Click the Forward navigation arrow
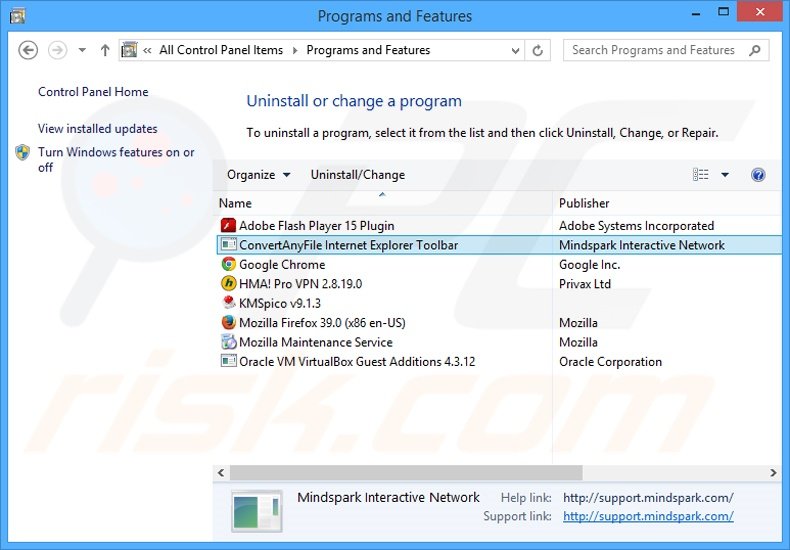The width and height of the screenshot is (790, 550). [x=57, y=50]
